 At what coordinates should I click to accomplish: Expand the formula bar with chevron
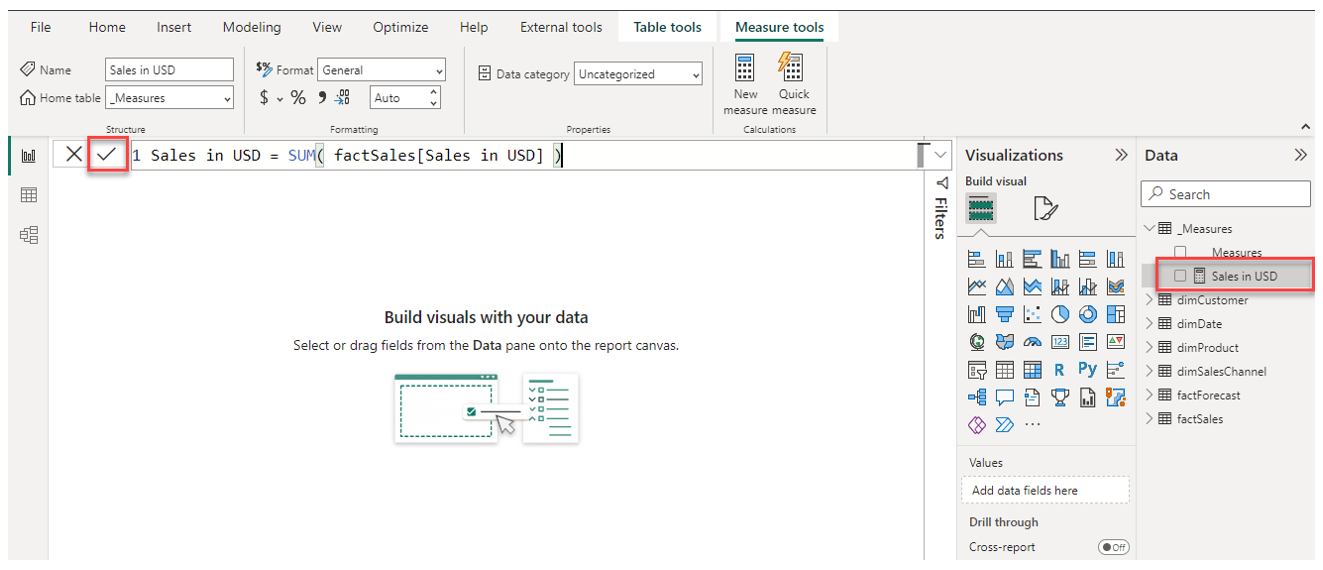click(x=940, y=155)
